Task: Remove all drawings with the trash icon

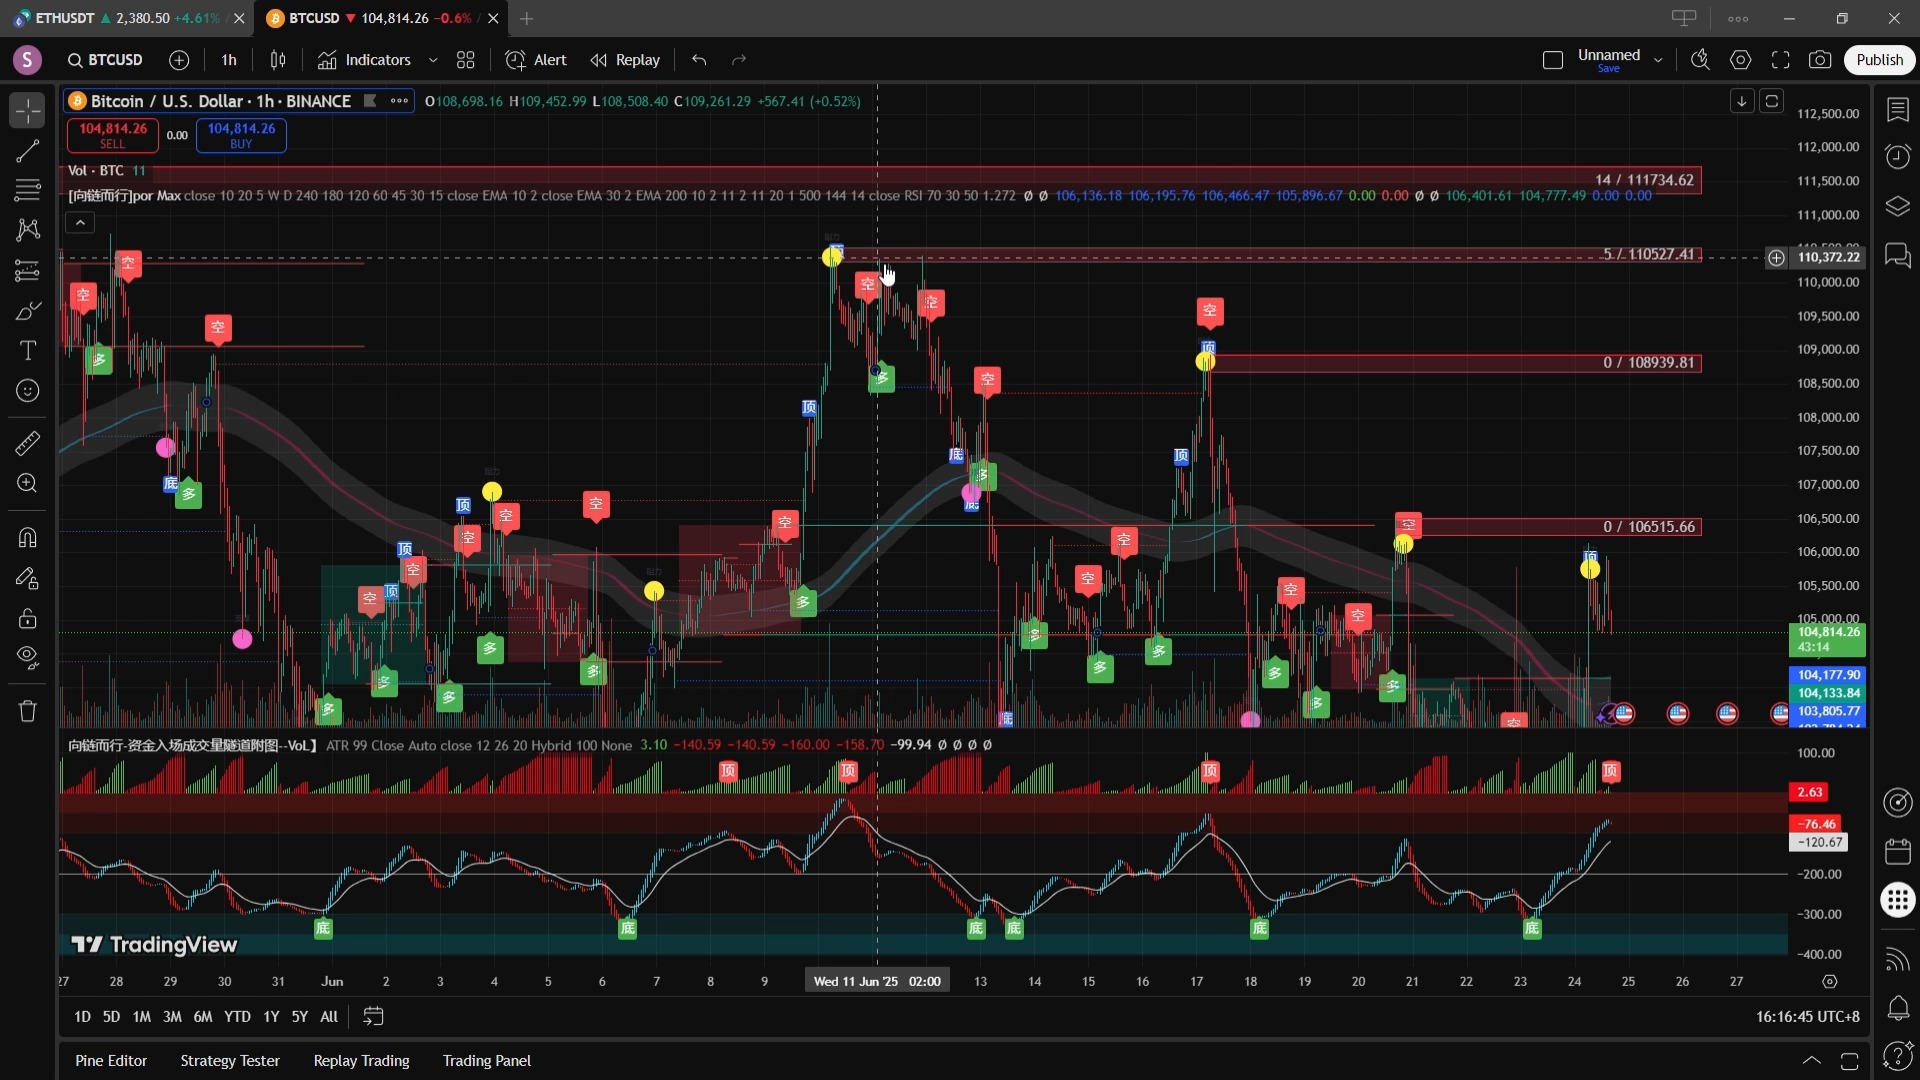Action: [x=27, y=711]
